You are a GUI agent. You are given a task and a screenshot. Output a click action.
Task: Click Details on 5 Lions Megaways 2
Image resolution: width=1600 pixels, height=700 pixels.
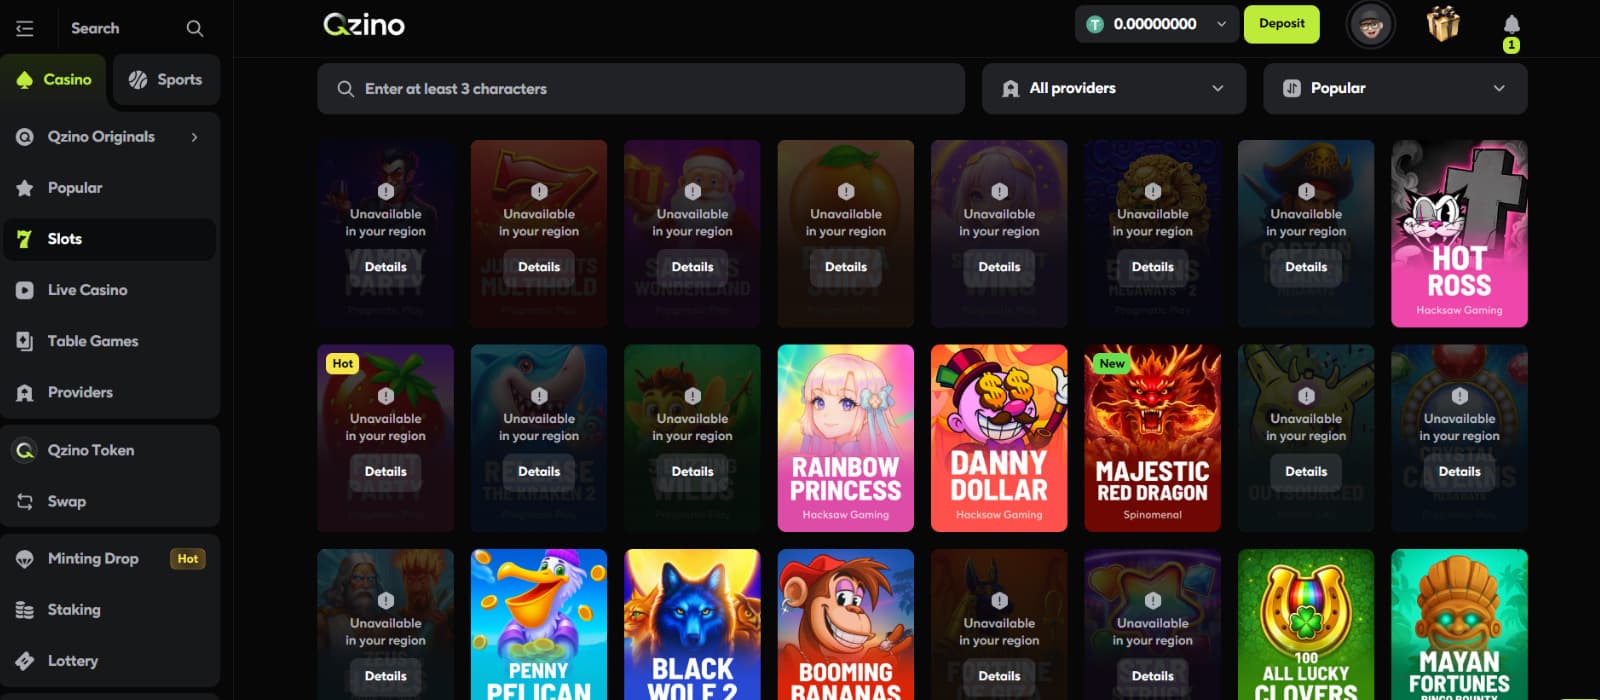coord(1153,267)
